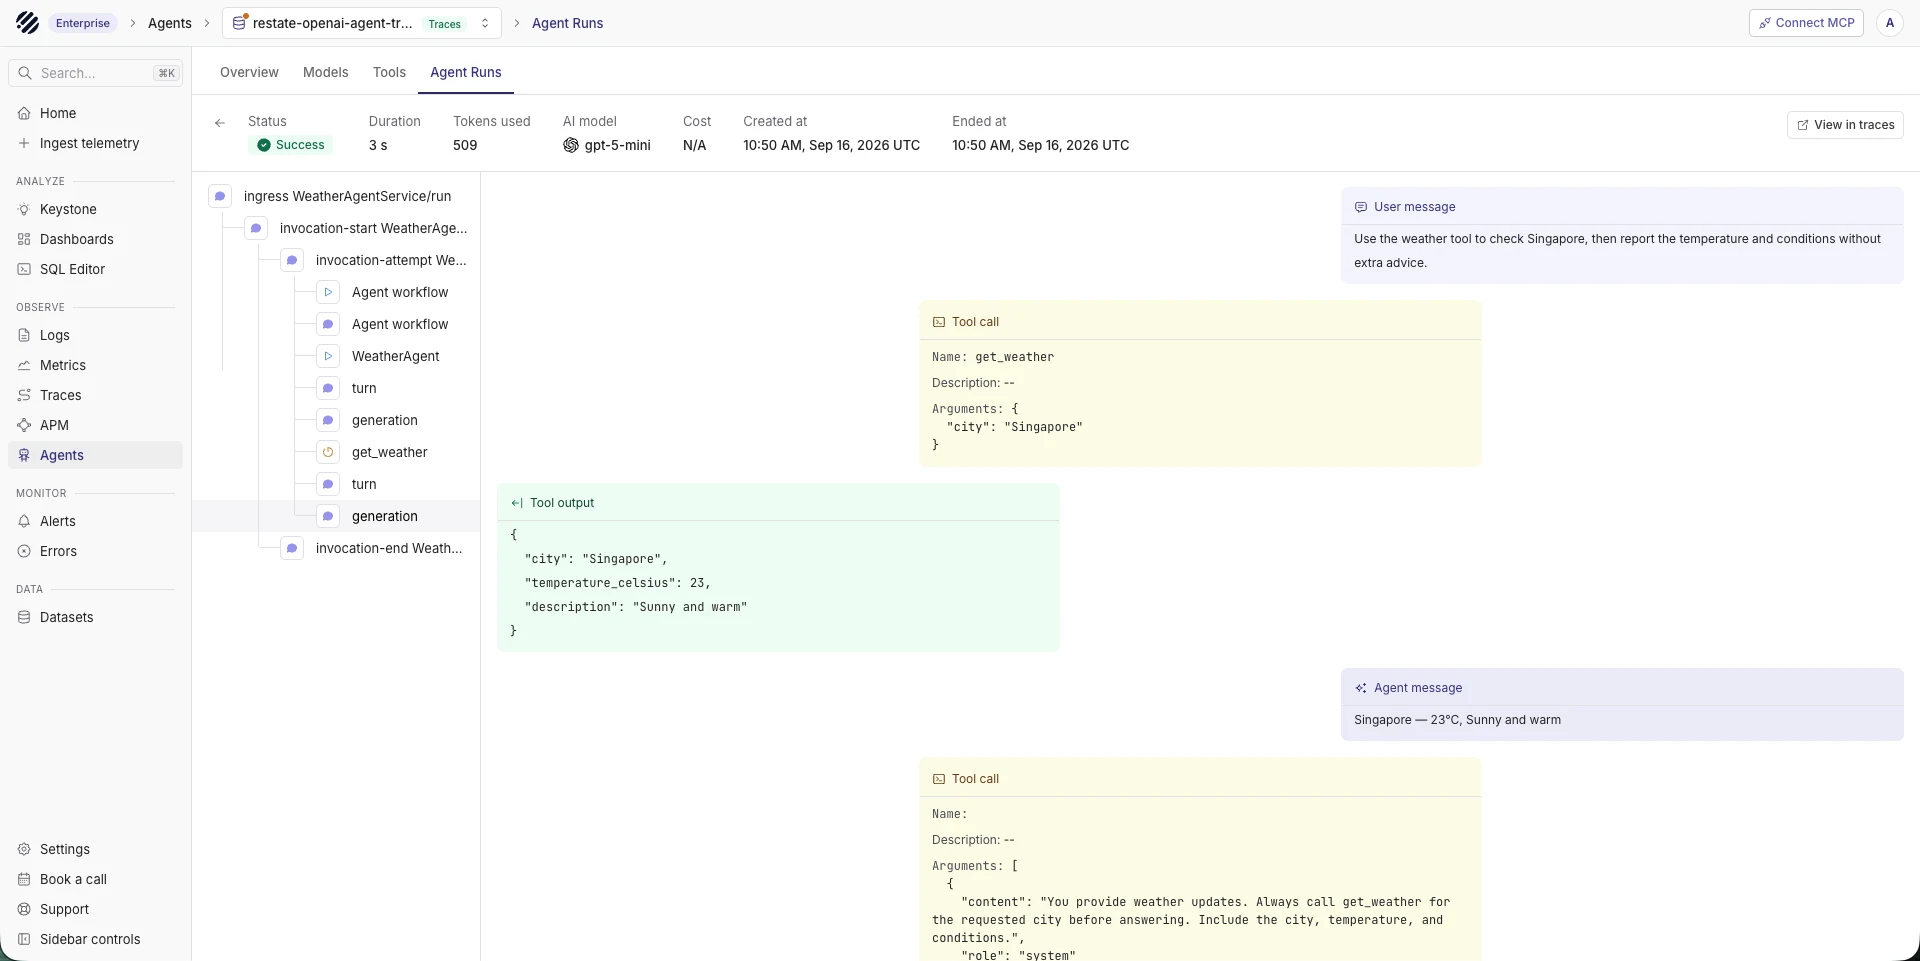Screen dimensions: 1920x961
Task: Click the Datasets database icon
Action: coord(24,617)
